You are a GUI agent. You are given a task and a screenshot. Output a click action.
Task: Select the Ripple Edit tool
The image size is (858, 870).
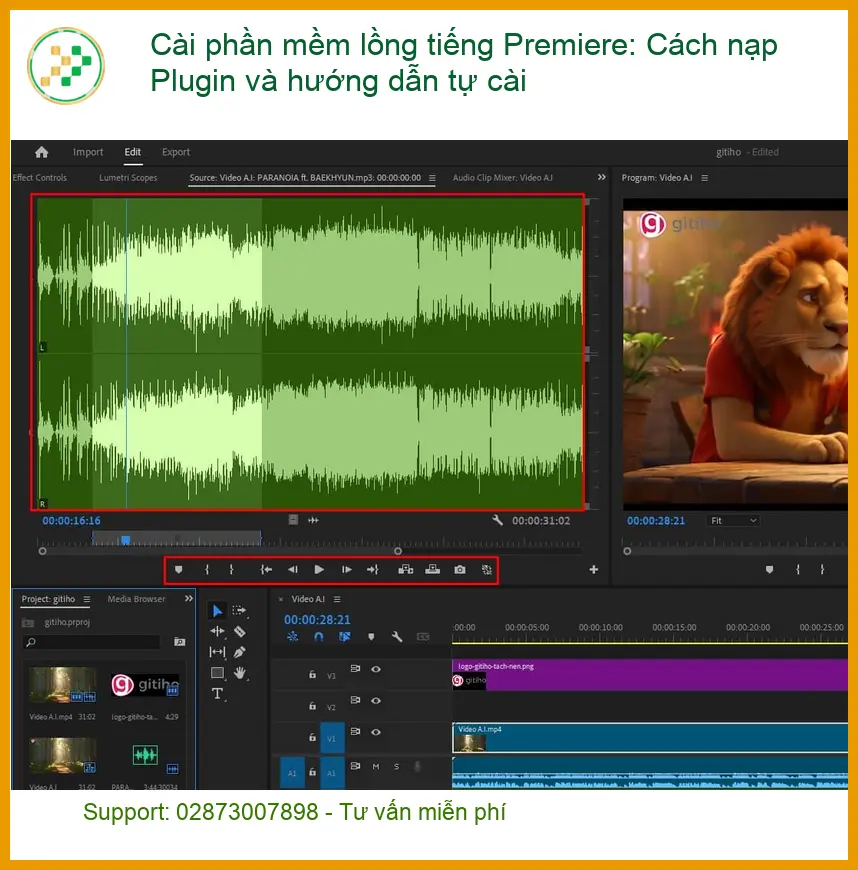click(x=217, y=631)
